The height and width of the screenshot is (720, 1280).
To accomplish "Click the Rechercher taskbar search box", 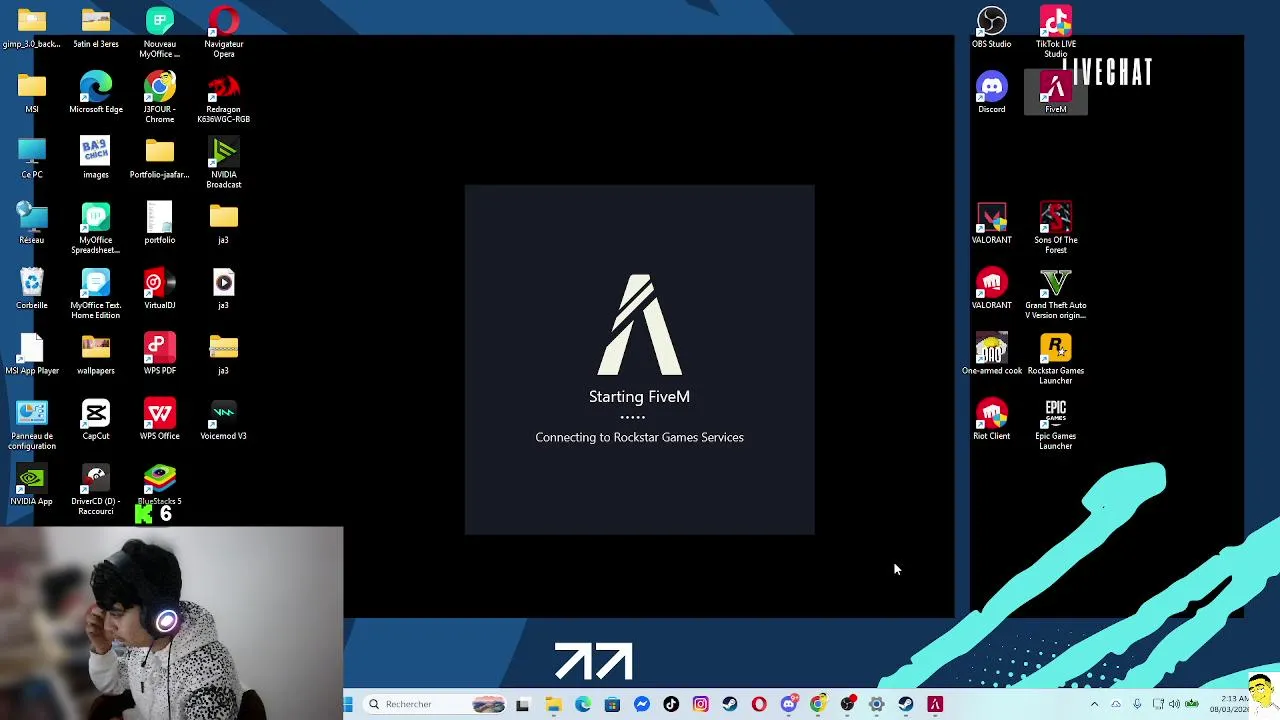I will [434, 704].
